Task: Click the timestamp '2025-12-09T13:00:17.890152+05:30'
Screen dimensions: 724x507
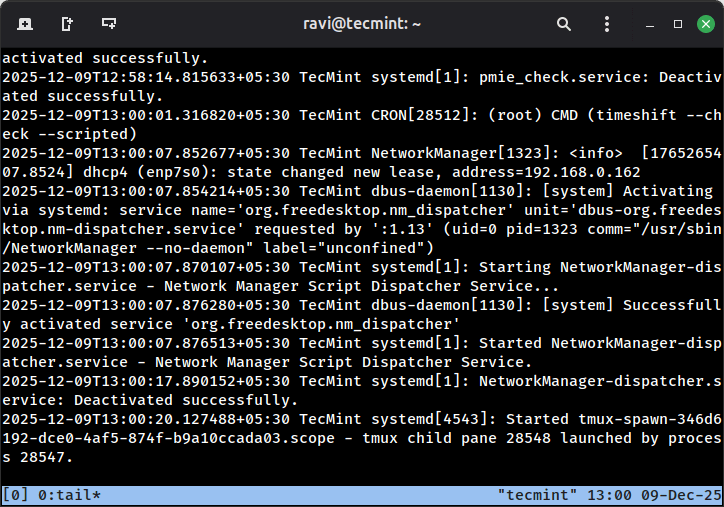Action: tap(146, 381)
